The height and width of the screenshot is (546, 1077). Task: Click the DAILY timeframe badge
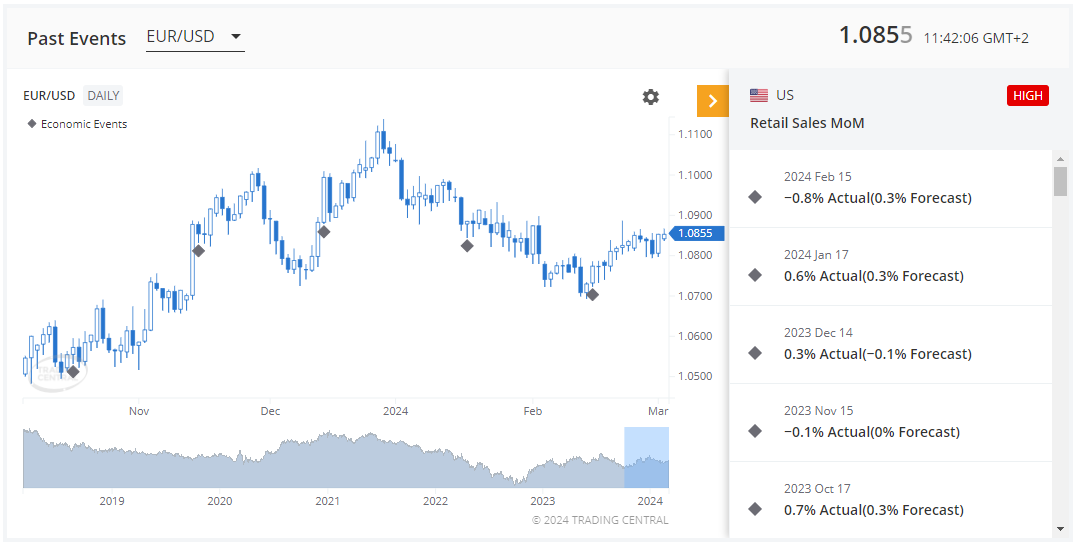tap(103, 95)
